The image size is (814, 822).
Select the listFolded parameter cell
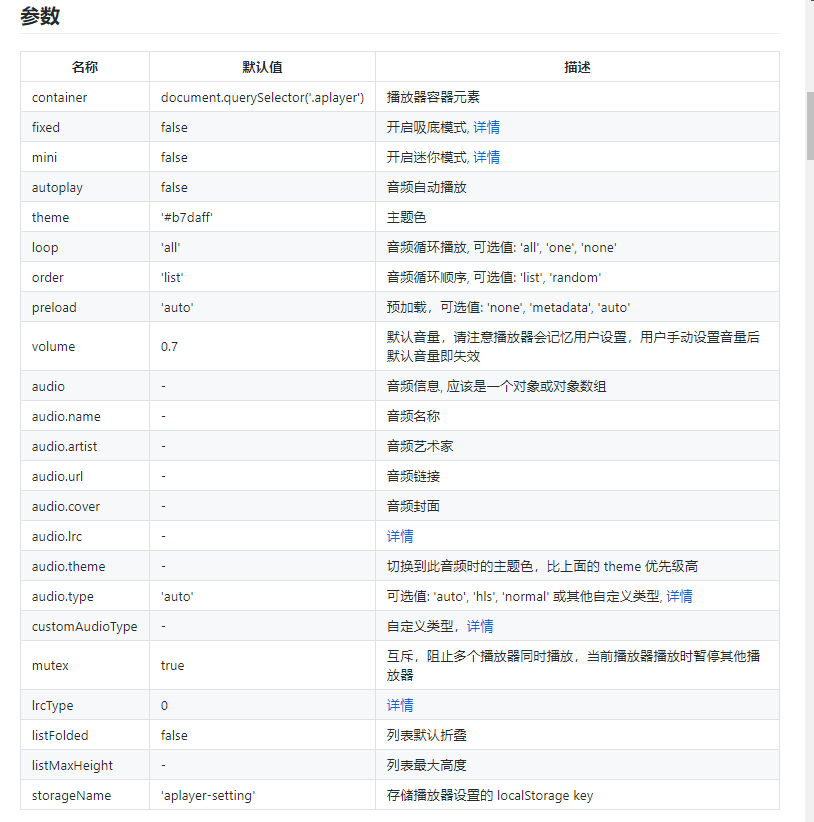(x=85, y=735)
